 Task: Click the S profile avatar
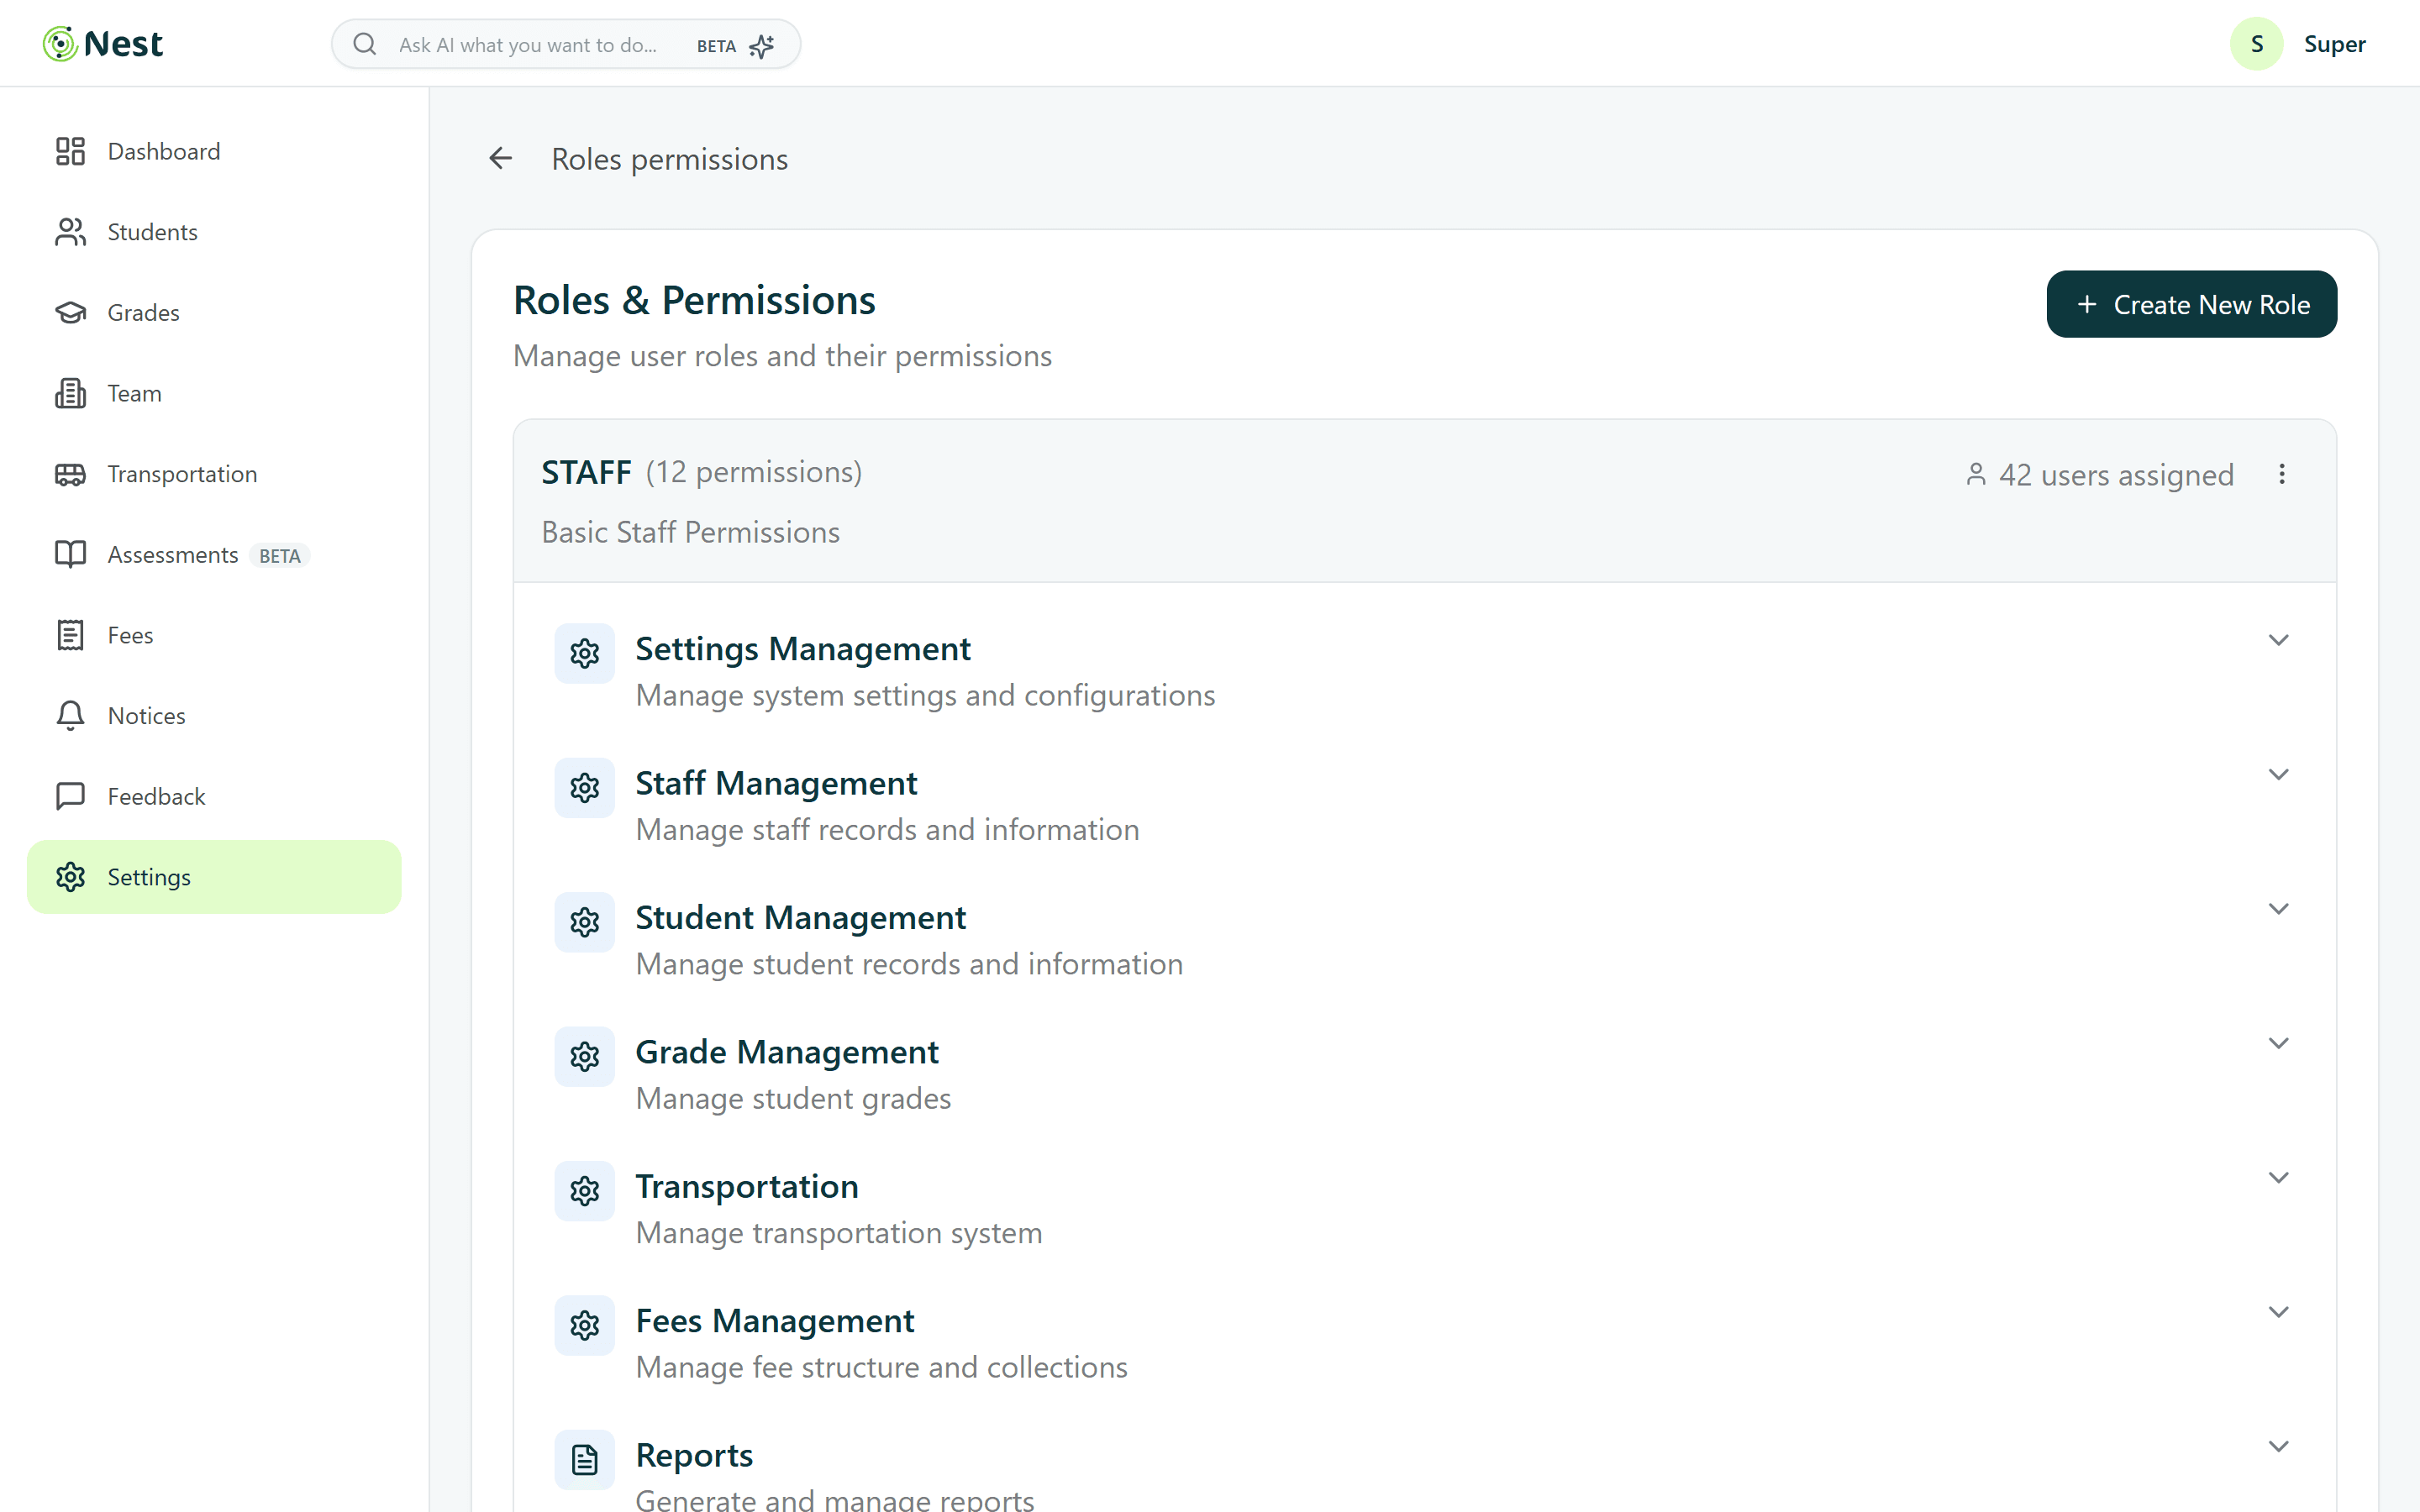click(x=2257, y=44)
